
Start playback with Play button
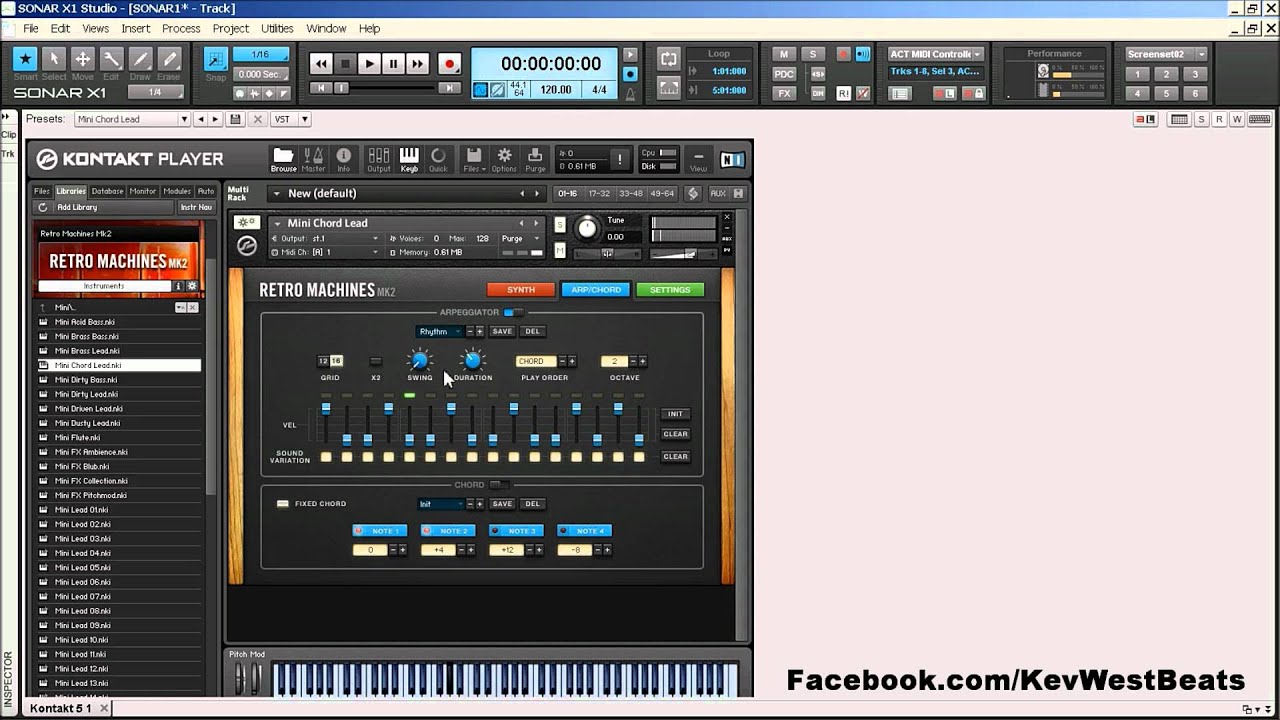point(369,64)
